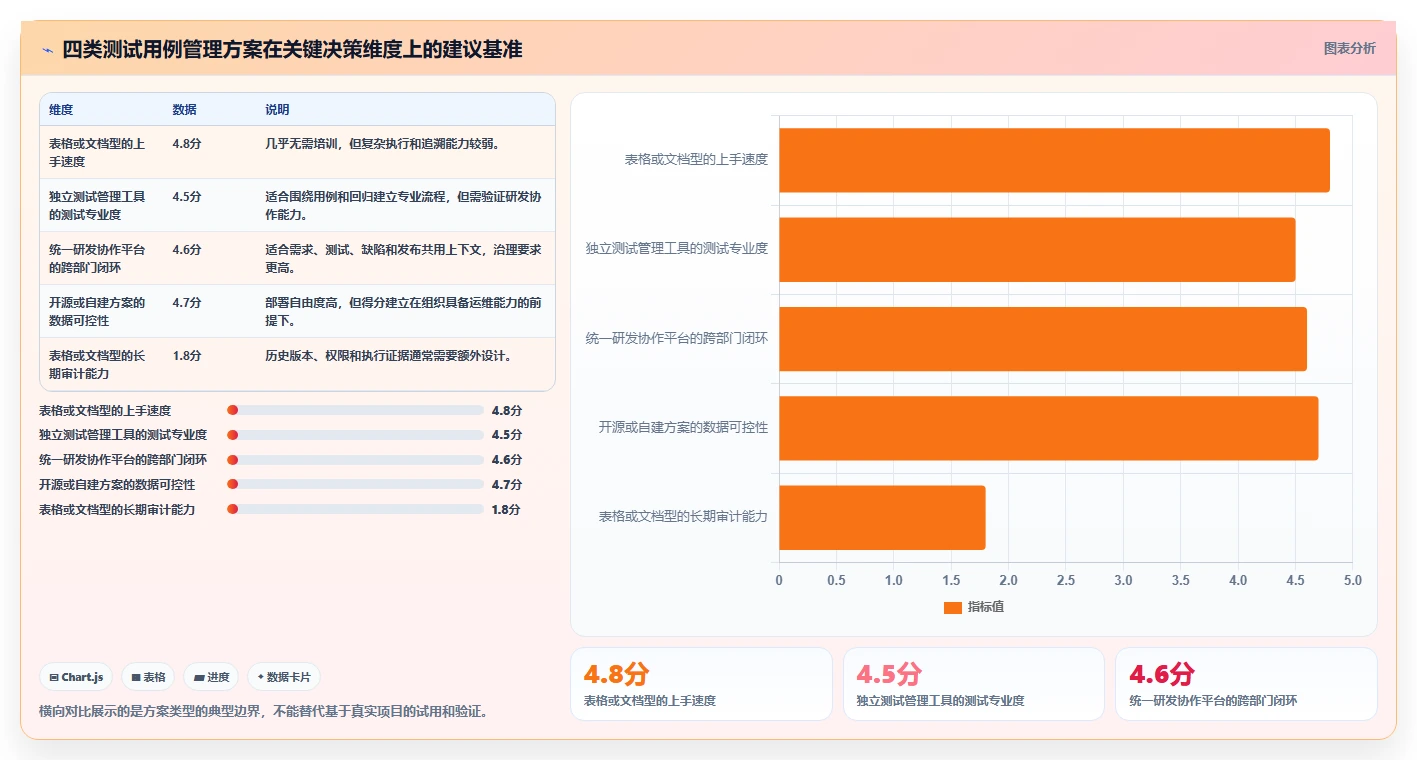Click the 说明 column header

[277, 110]
